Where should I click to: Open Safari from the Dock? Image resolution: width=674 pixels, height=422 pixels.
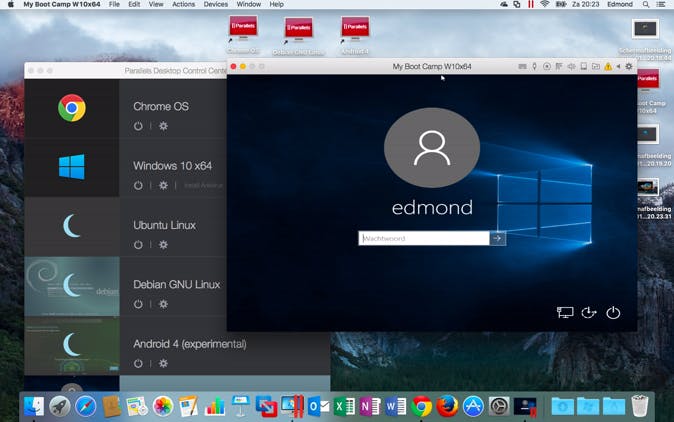pyautogui.click(x=86, y=406)
